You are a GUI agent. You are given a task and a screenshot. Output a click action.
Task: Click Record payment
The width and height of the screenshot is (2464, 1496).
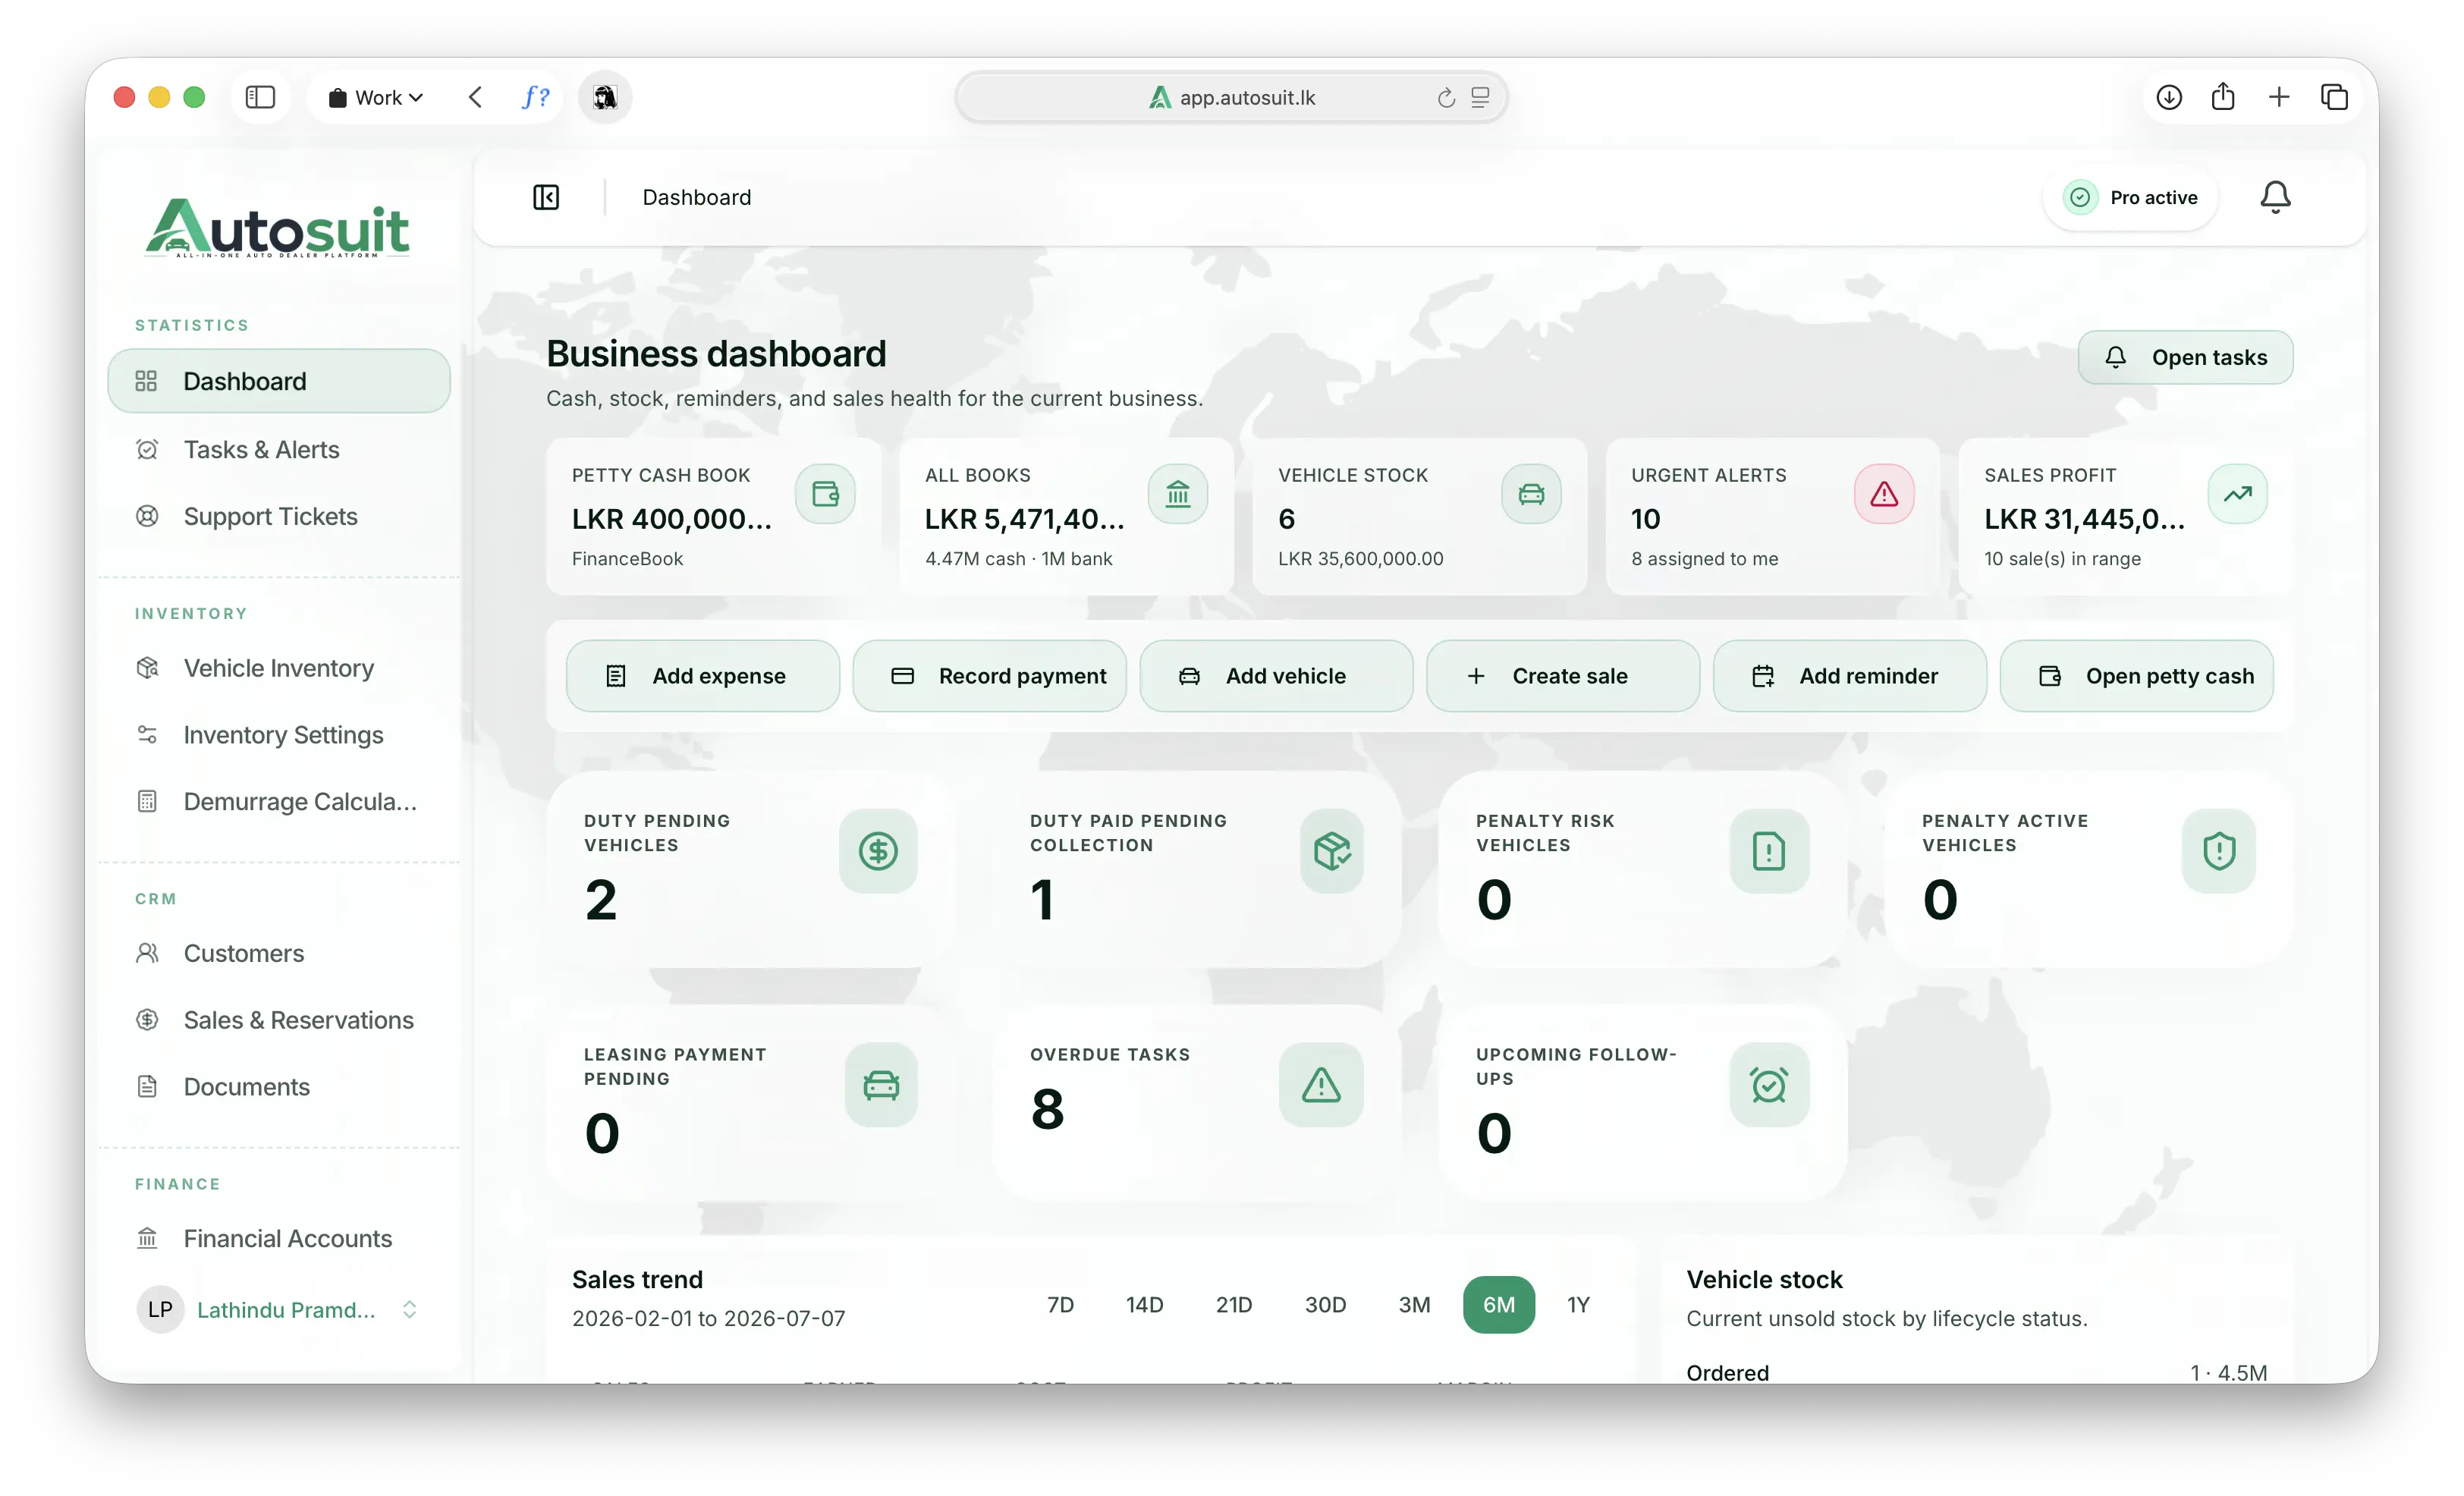tap(989, 676)
